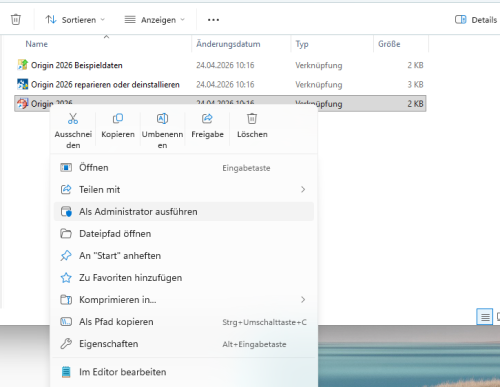
Task: Click 3 KB size cell of reparieren row
Action: point(415,85)
